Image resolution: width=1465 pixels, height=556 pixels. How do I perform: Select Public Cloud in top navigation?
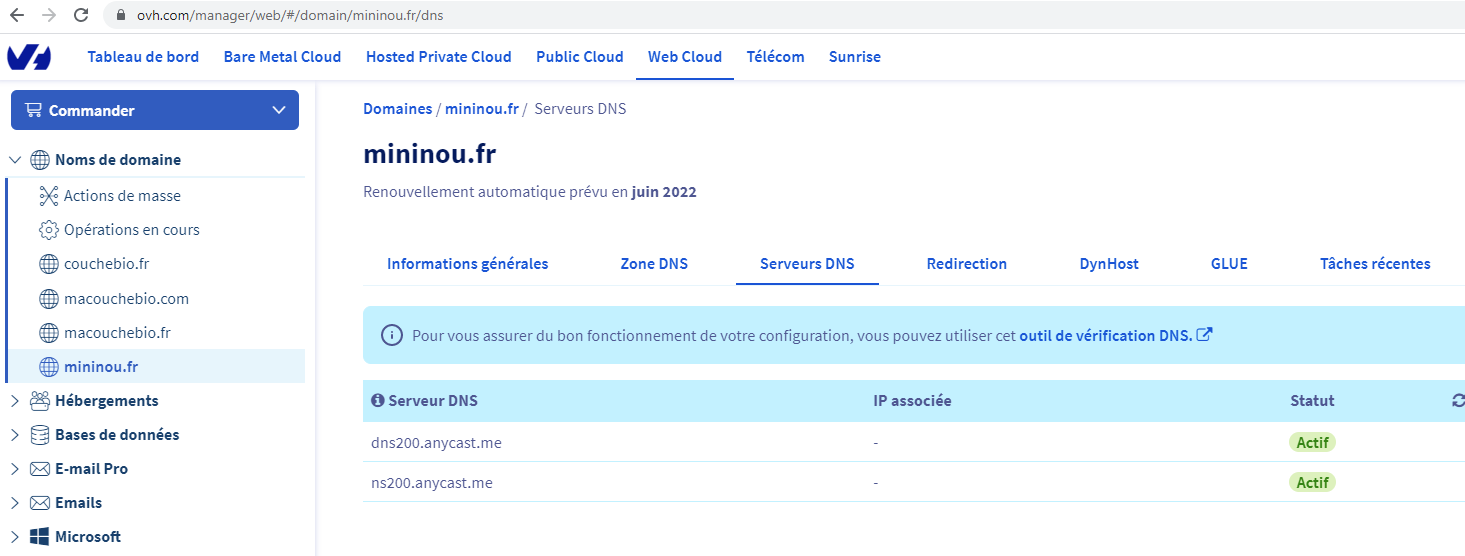tap(579, 57)
